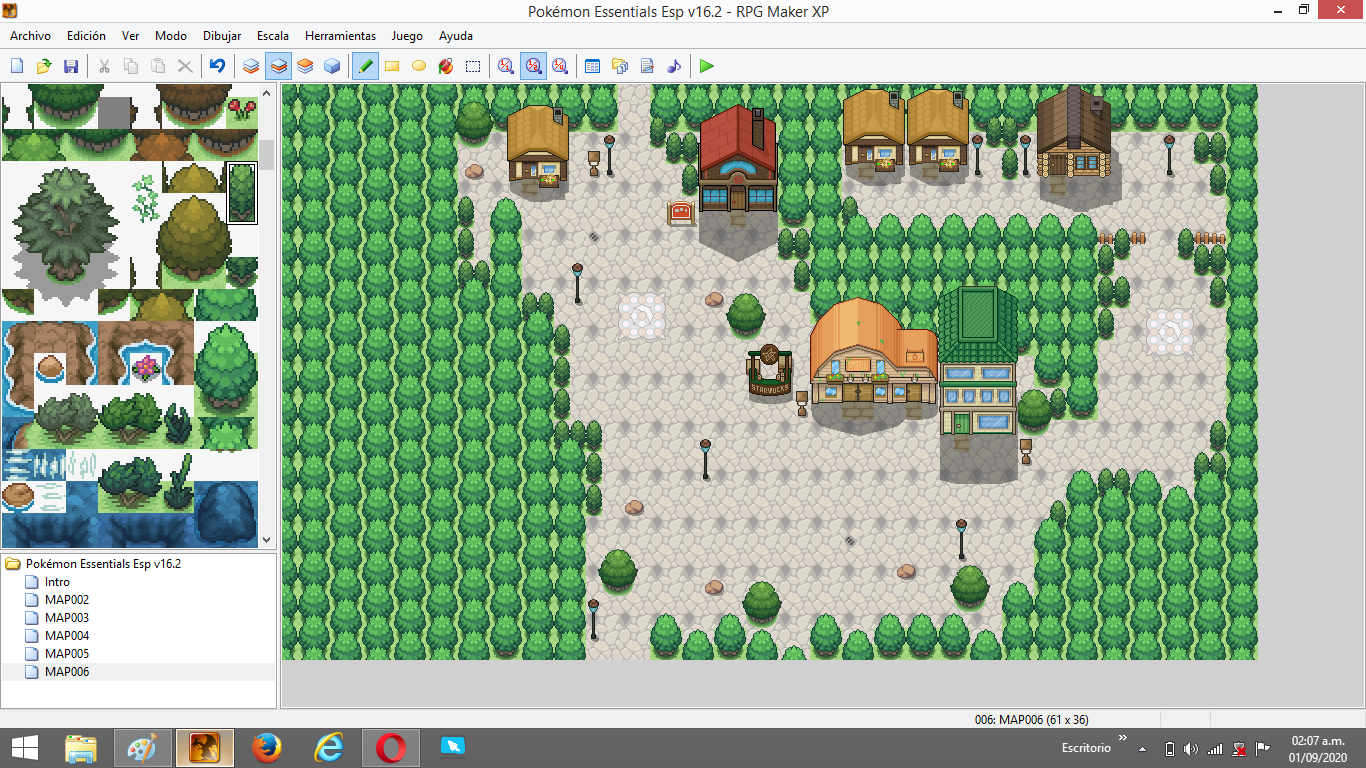This screenshot has height=768, width=1366.
Task: Set map zoom to 1:1 scale
Action: (x=506, y=66)
